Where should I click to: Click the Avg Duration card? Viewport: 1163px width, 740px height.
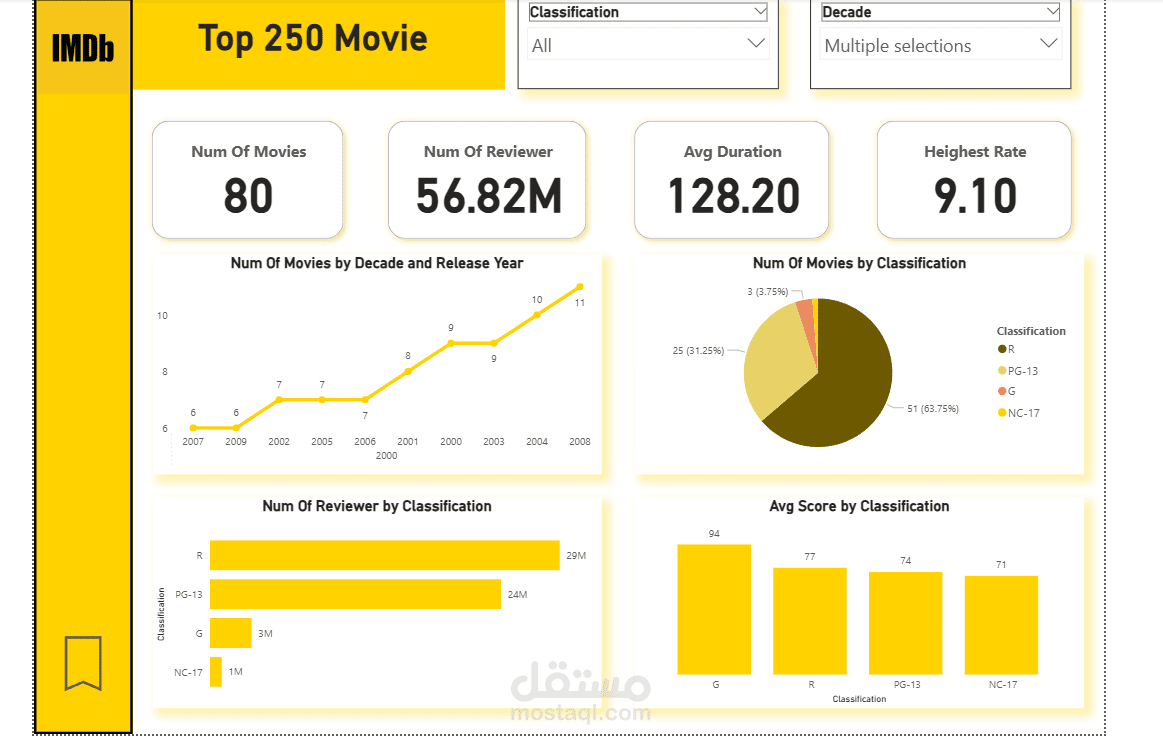coord(731,180)
